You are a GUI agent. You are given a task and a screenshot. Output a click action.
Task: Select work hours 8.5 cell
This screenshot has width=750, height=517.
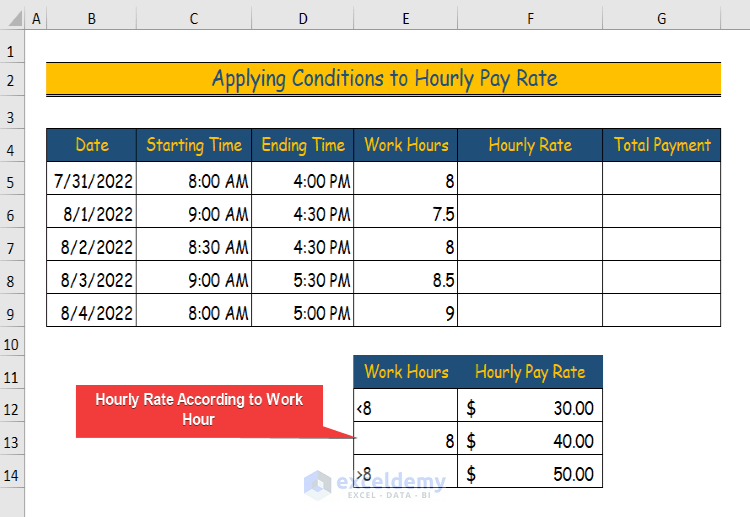point(406,277)
